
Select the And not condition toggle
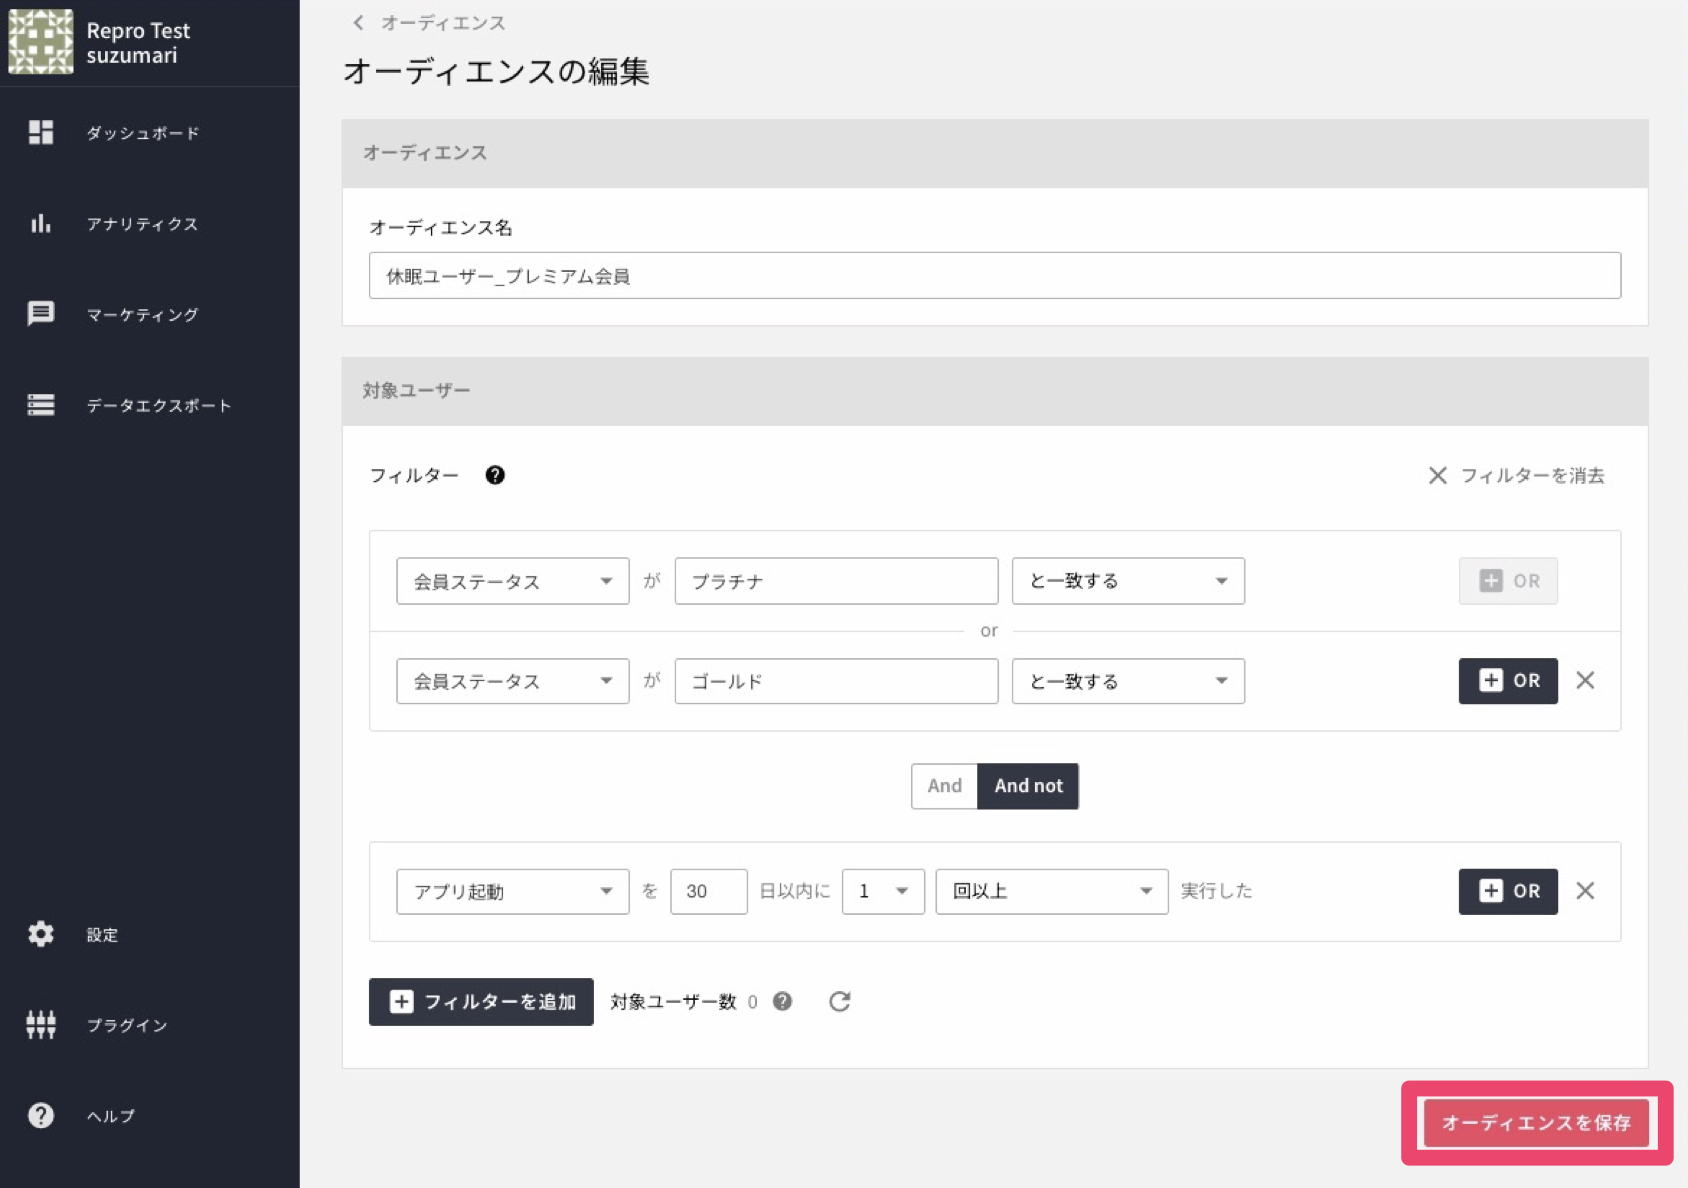point(1028,786)
